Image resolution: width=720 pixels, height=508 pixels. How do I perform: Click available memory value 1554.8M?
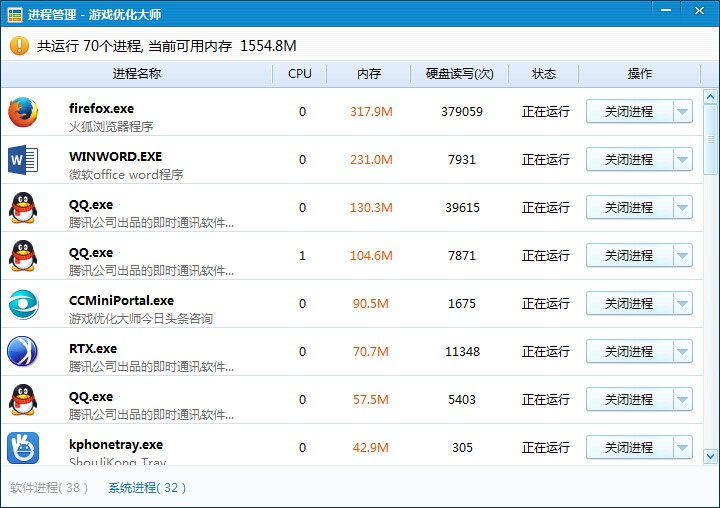pyautogui.click(x=268, y=45)
